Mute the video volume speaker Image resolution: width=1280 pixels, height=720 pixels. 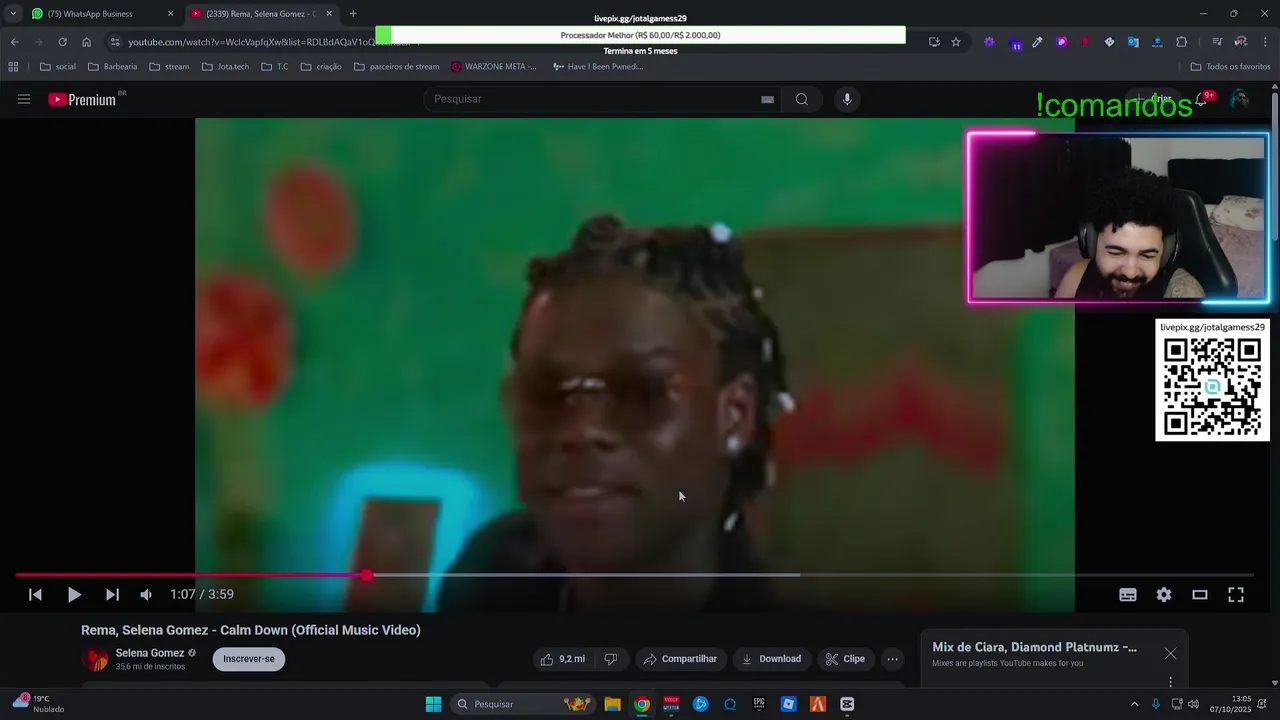tap(146, 594)
